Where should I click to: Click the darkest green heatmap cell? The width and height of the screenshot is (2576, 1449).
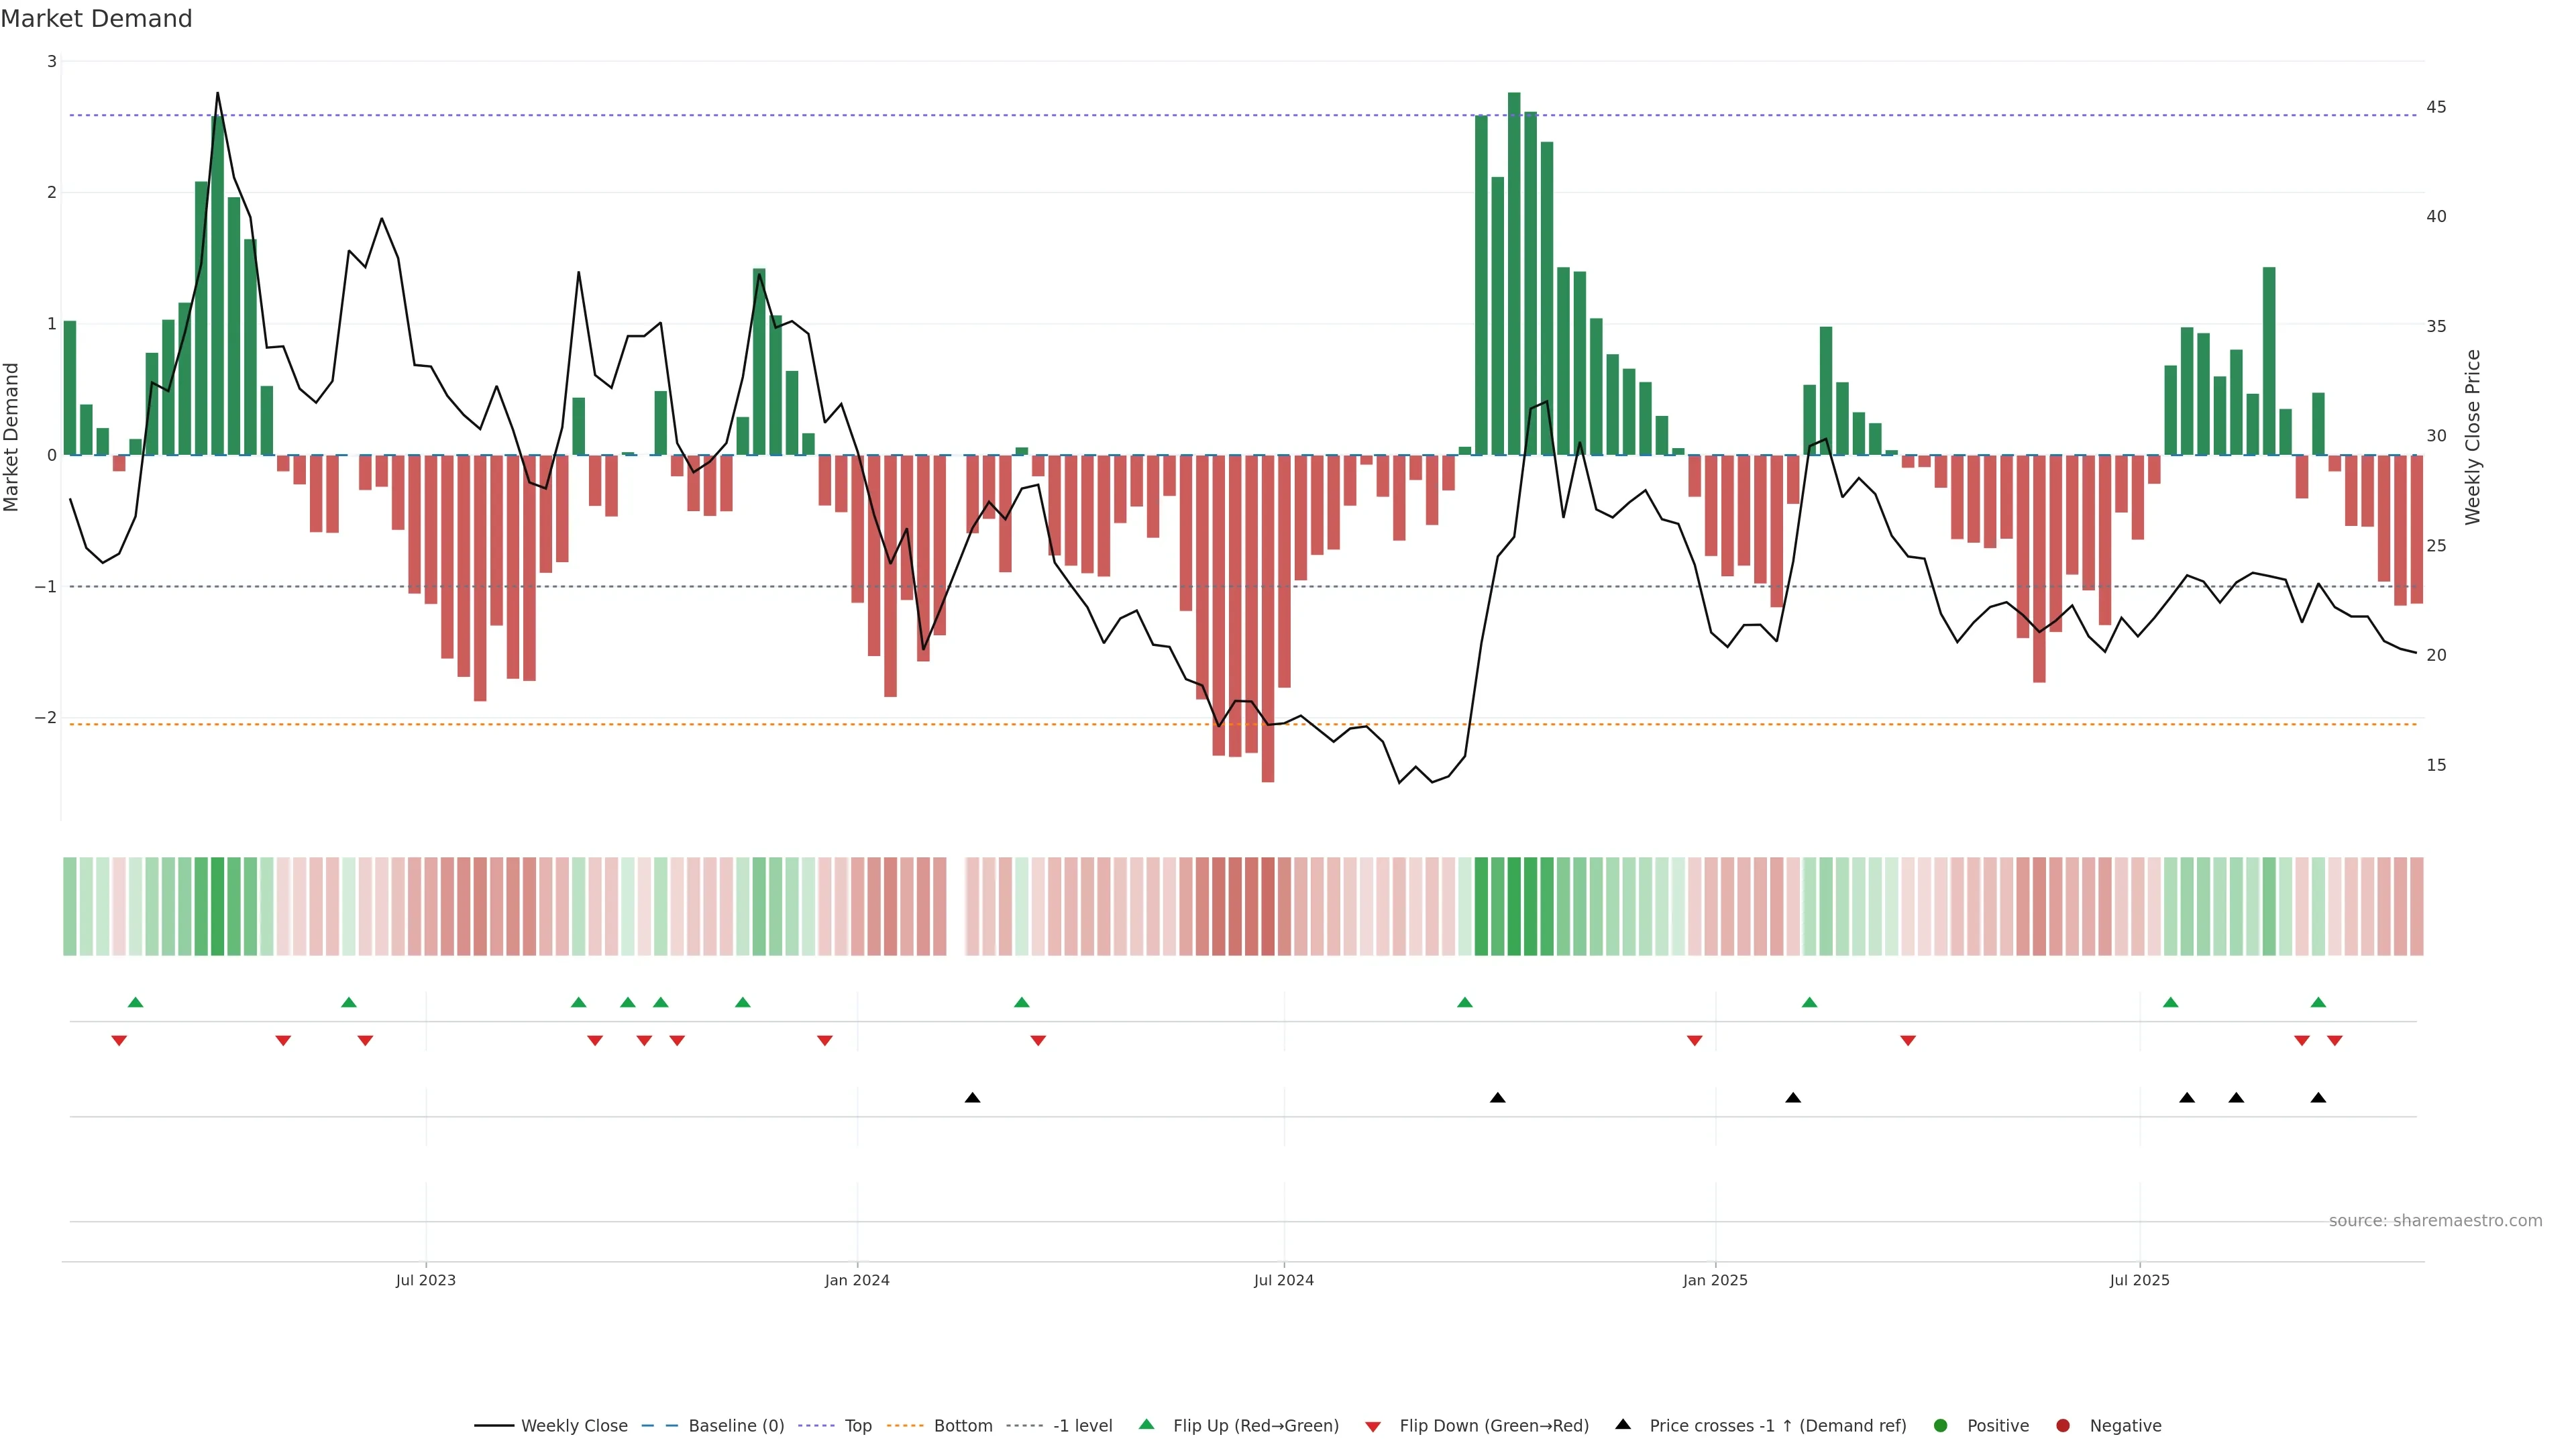click(x=1514, y=906)
